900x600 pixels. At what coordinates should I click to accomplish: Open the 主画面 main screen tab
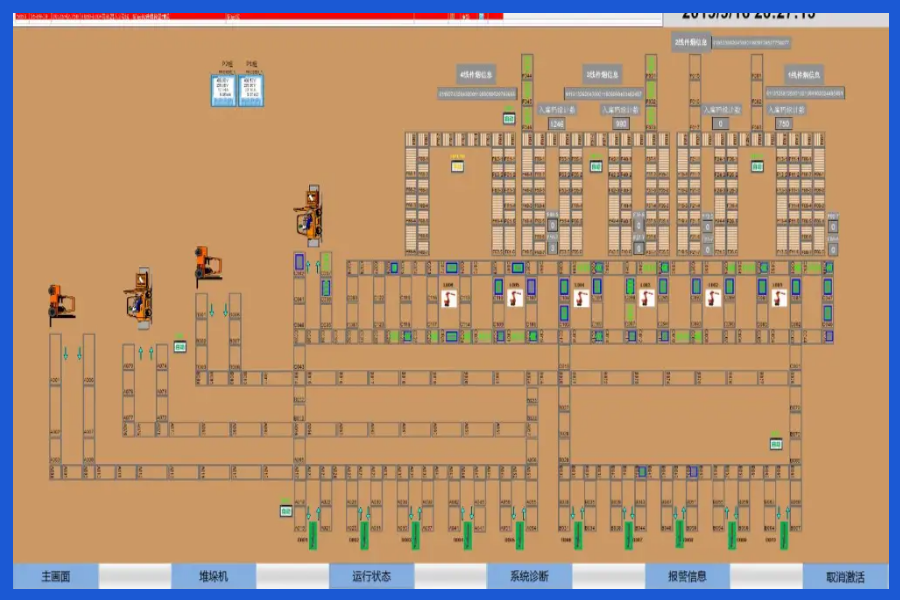[56, 577]
